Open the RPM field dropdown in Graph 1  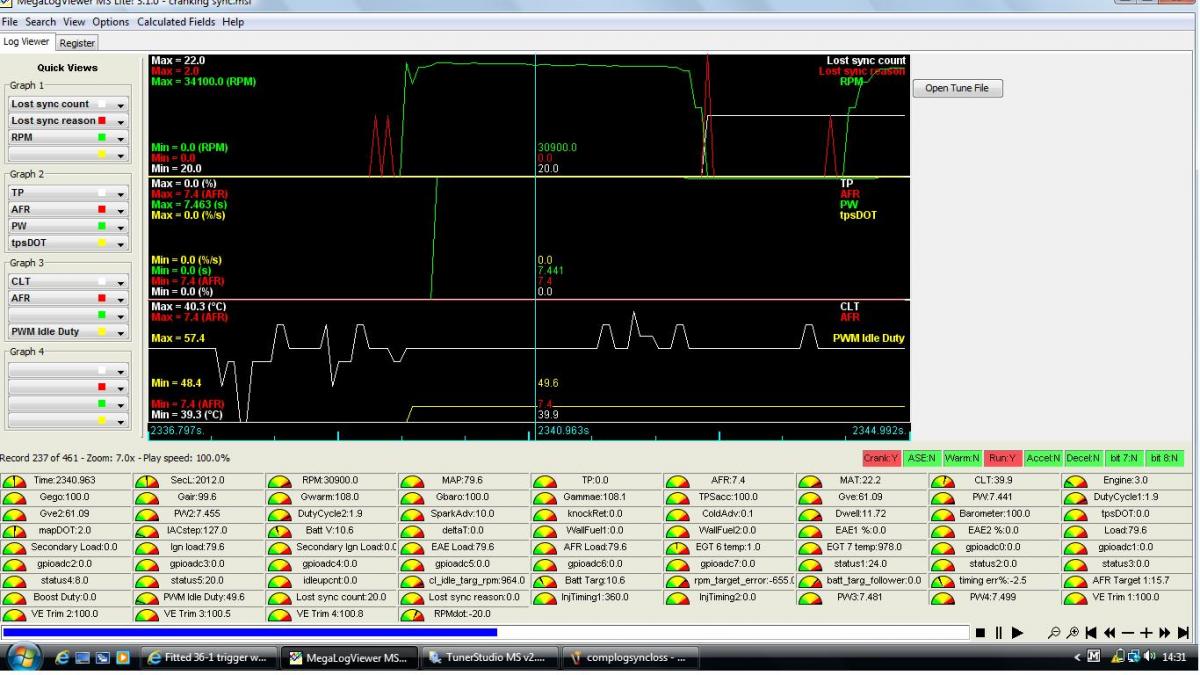click(121, 138)
